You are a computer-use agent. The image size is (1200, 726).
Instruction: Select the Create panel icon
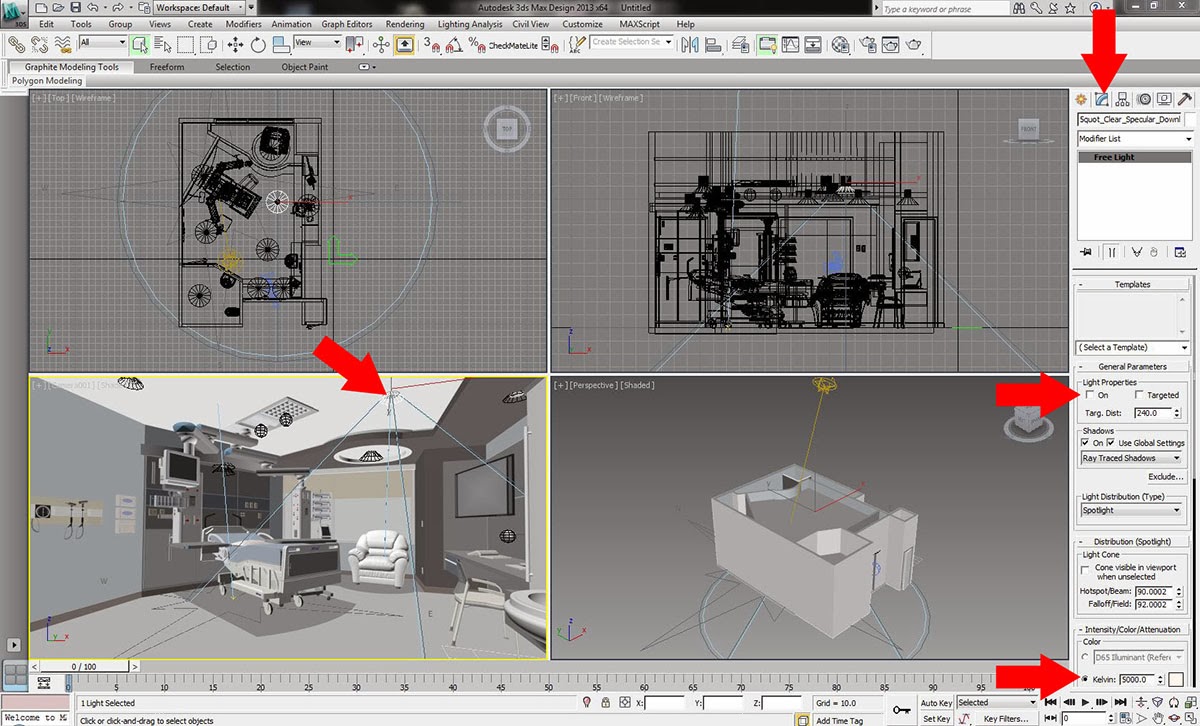(x=1079, y=99)
